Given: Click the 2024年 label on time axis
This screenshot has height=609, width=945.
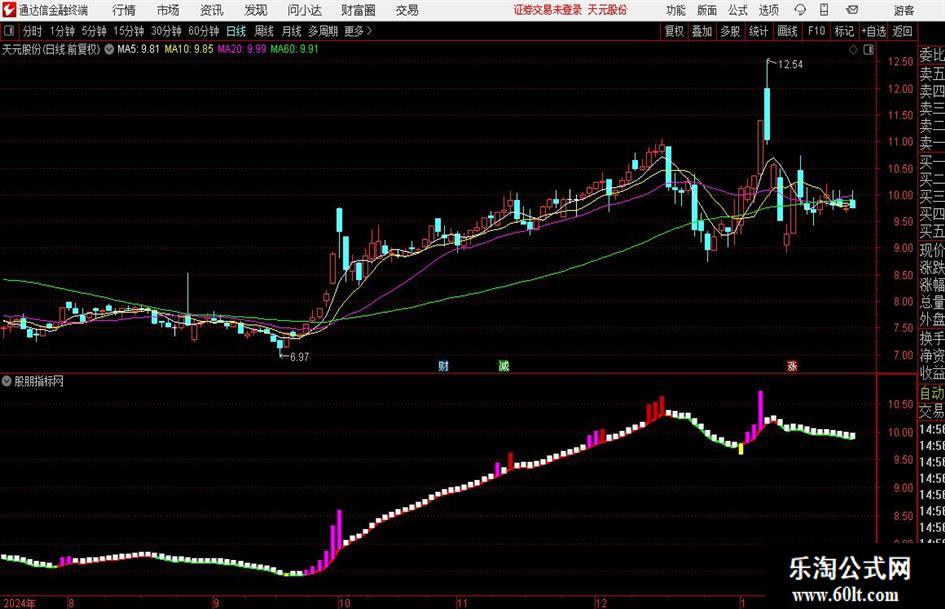Looking at the screenshot, I should coord(19,603).
